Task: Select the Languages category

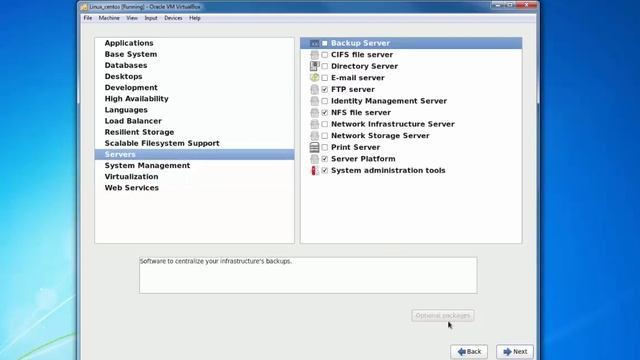Action: pos(194,110)
